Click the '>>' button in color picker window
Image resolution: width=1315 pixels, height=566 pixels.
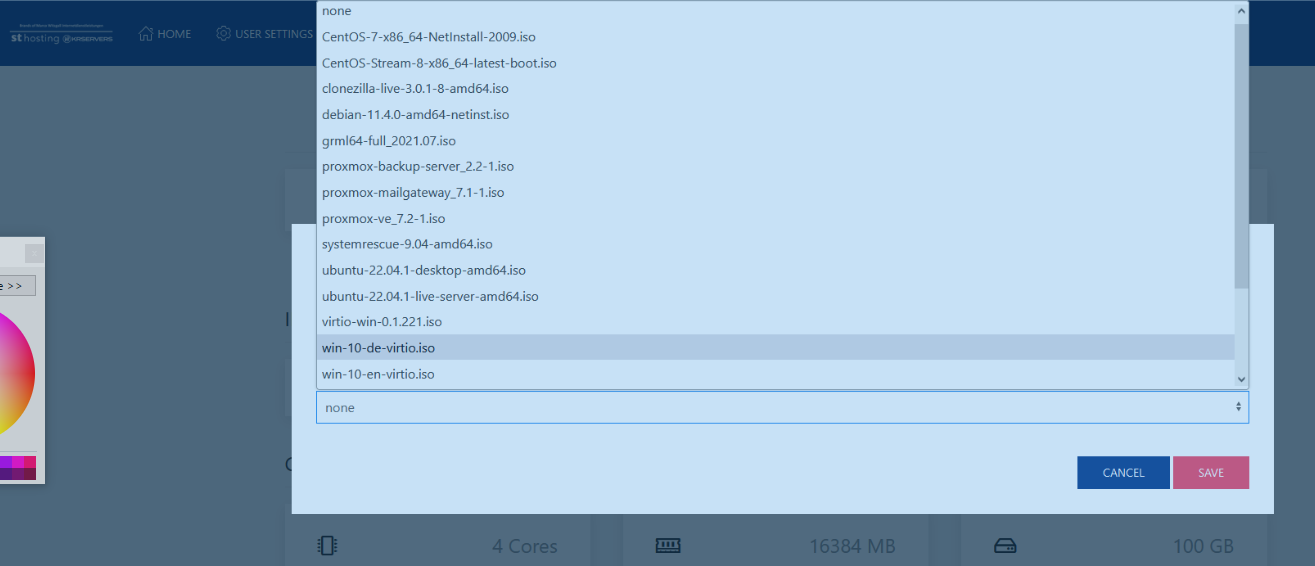point(16,286)
